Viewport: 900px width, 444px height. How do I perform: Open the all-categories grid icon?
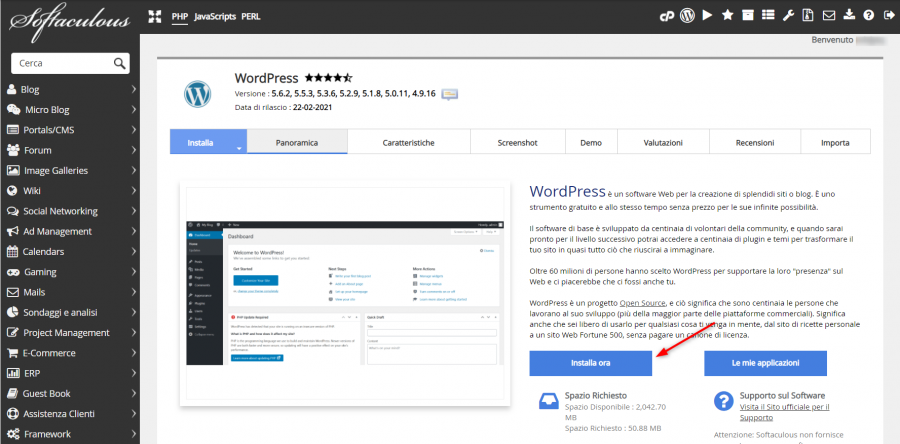coord(154,16)
